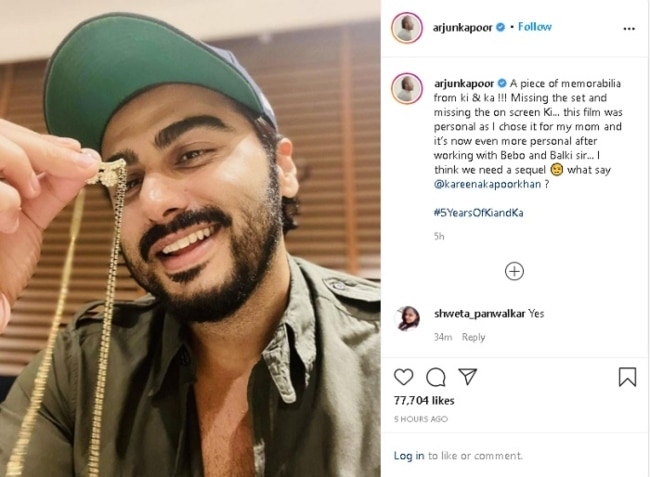Open shweta_panwalkar's profile picture
Image resolution: width=650 pixels, height=477 pixels.
[x=408, y=318]
